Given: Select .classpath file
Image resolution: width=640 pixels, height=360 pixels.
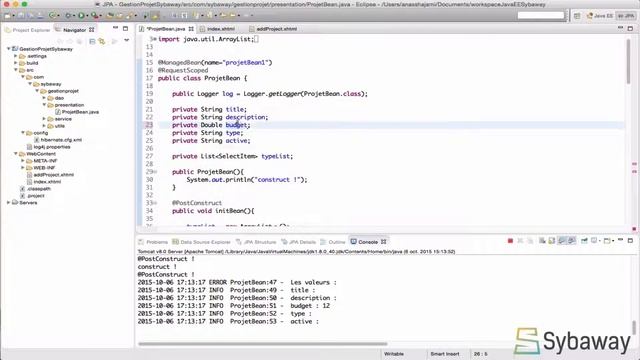Looking at the screenshot, I should pyautogui.click(x=35, y=189).
